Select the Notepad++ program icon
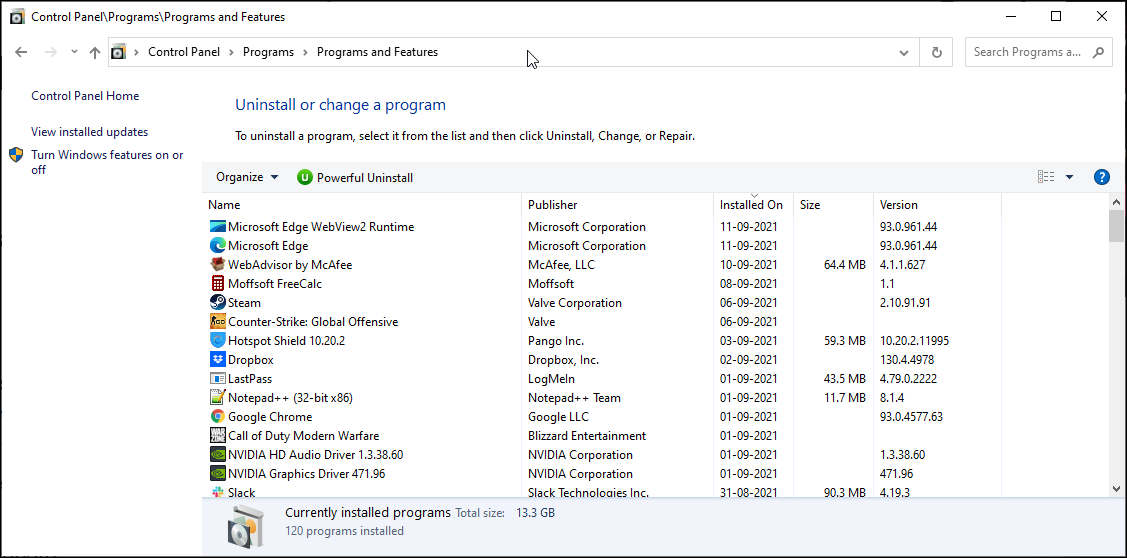This screenshot has height=558, width=1127. coord(217,398)
